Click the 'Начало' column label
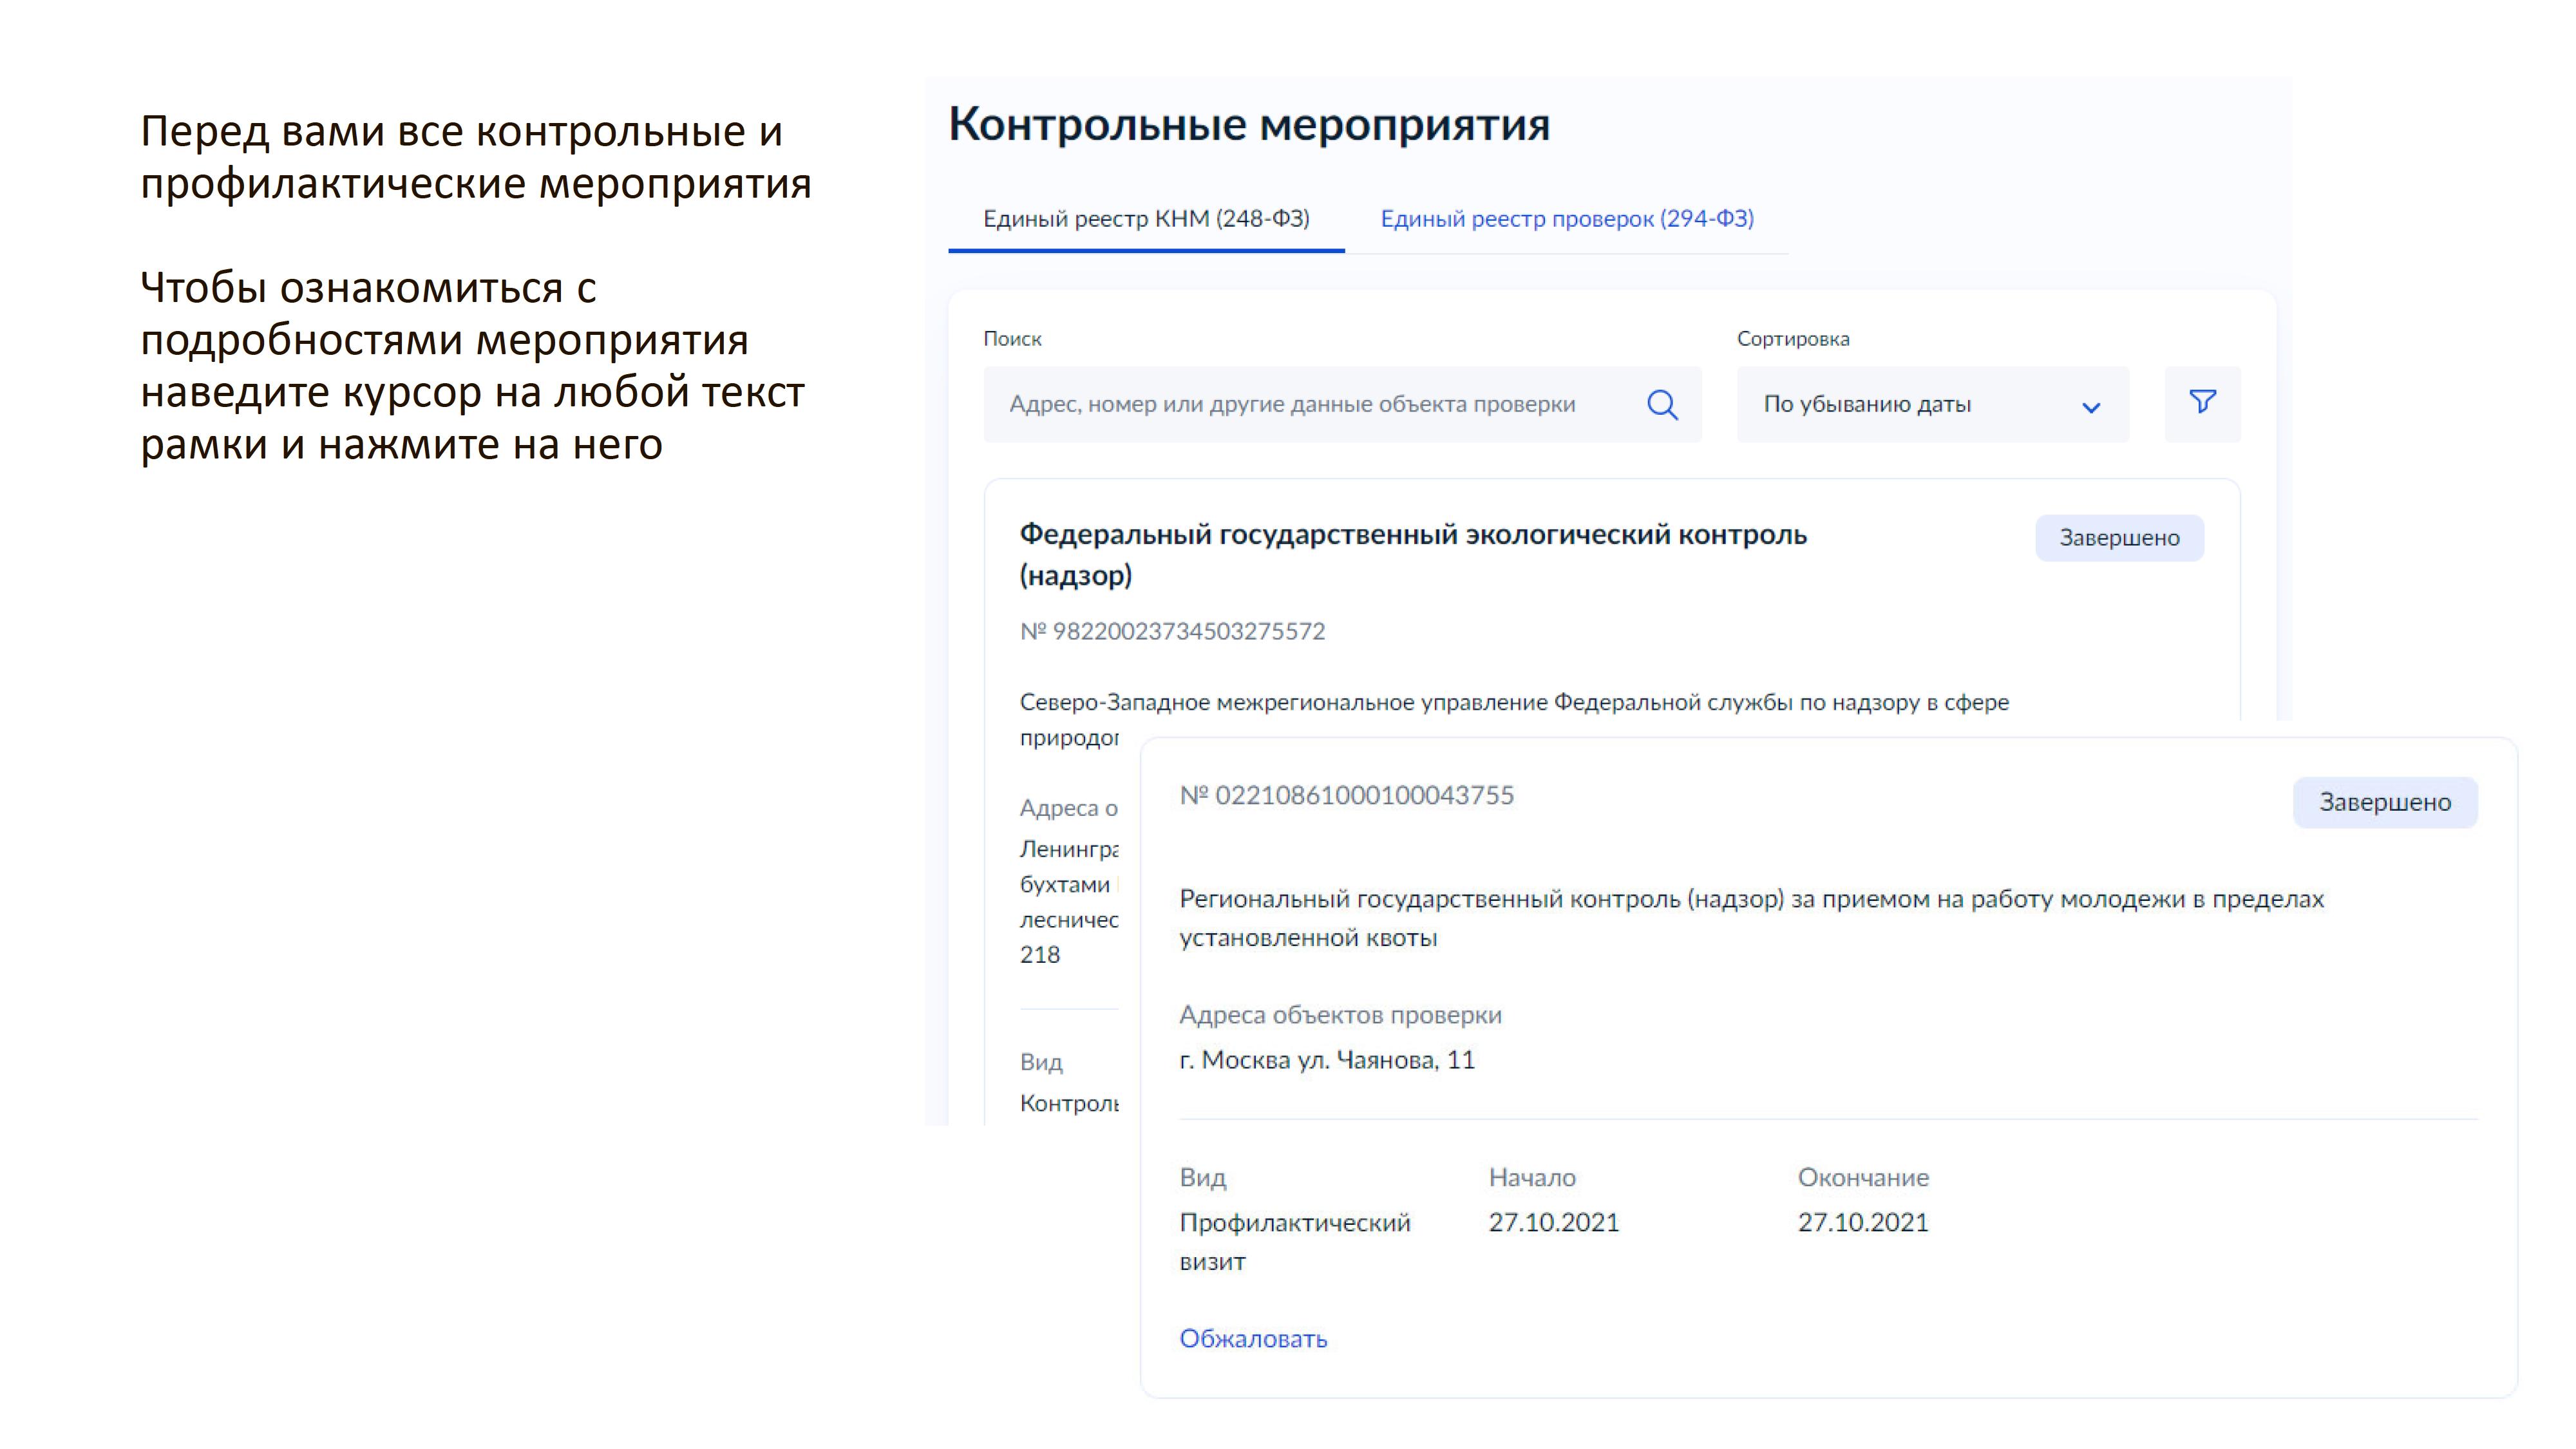This screenshot has height=1449, width=2576. click(x=1532, y=1177)
